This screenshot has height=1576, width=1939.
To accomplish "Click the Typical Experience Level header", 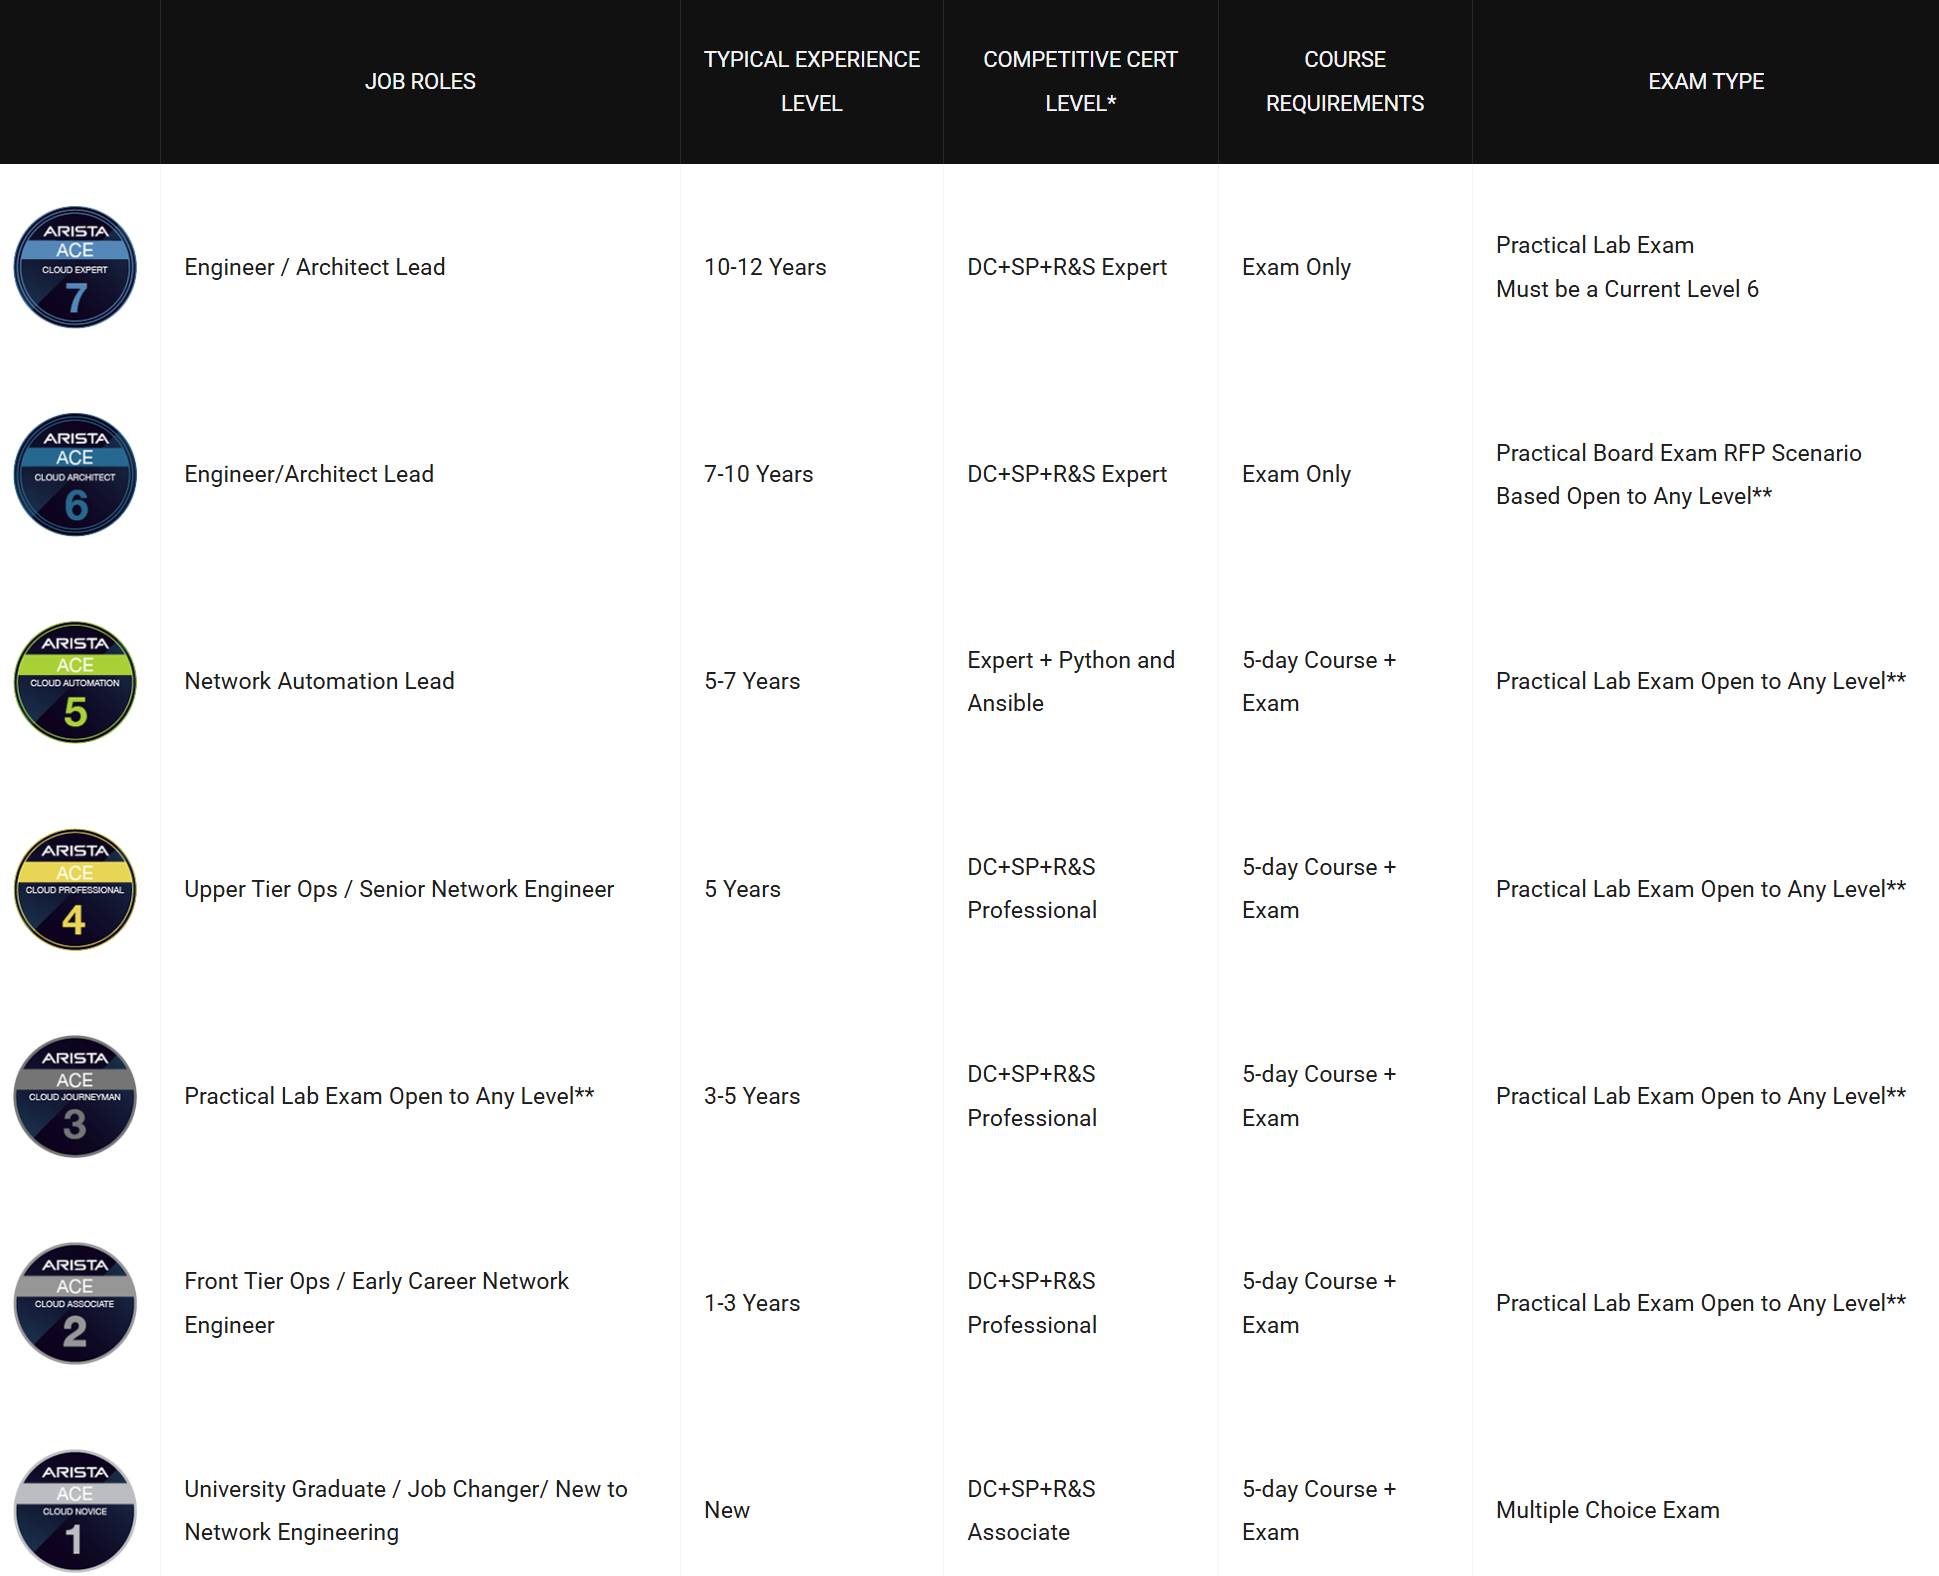I will [811, 81].
